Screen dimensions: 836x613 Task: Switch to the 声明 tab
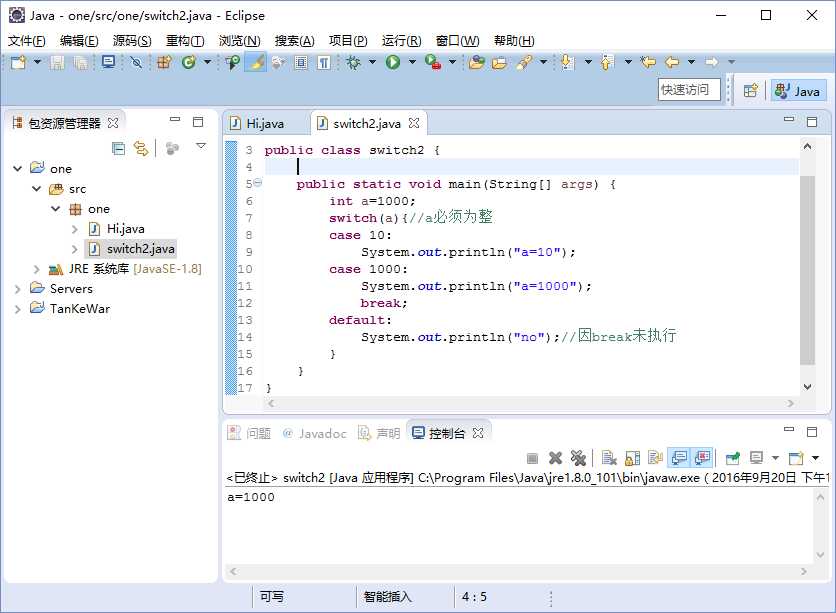pyautogui.click(x=379, y=433)
